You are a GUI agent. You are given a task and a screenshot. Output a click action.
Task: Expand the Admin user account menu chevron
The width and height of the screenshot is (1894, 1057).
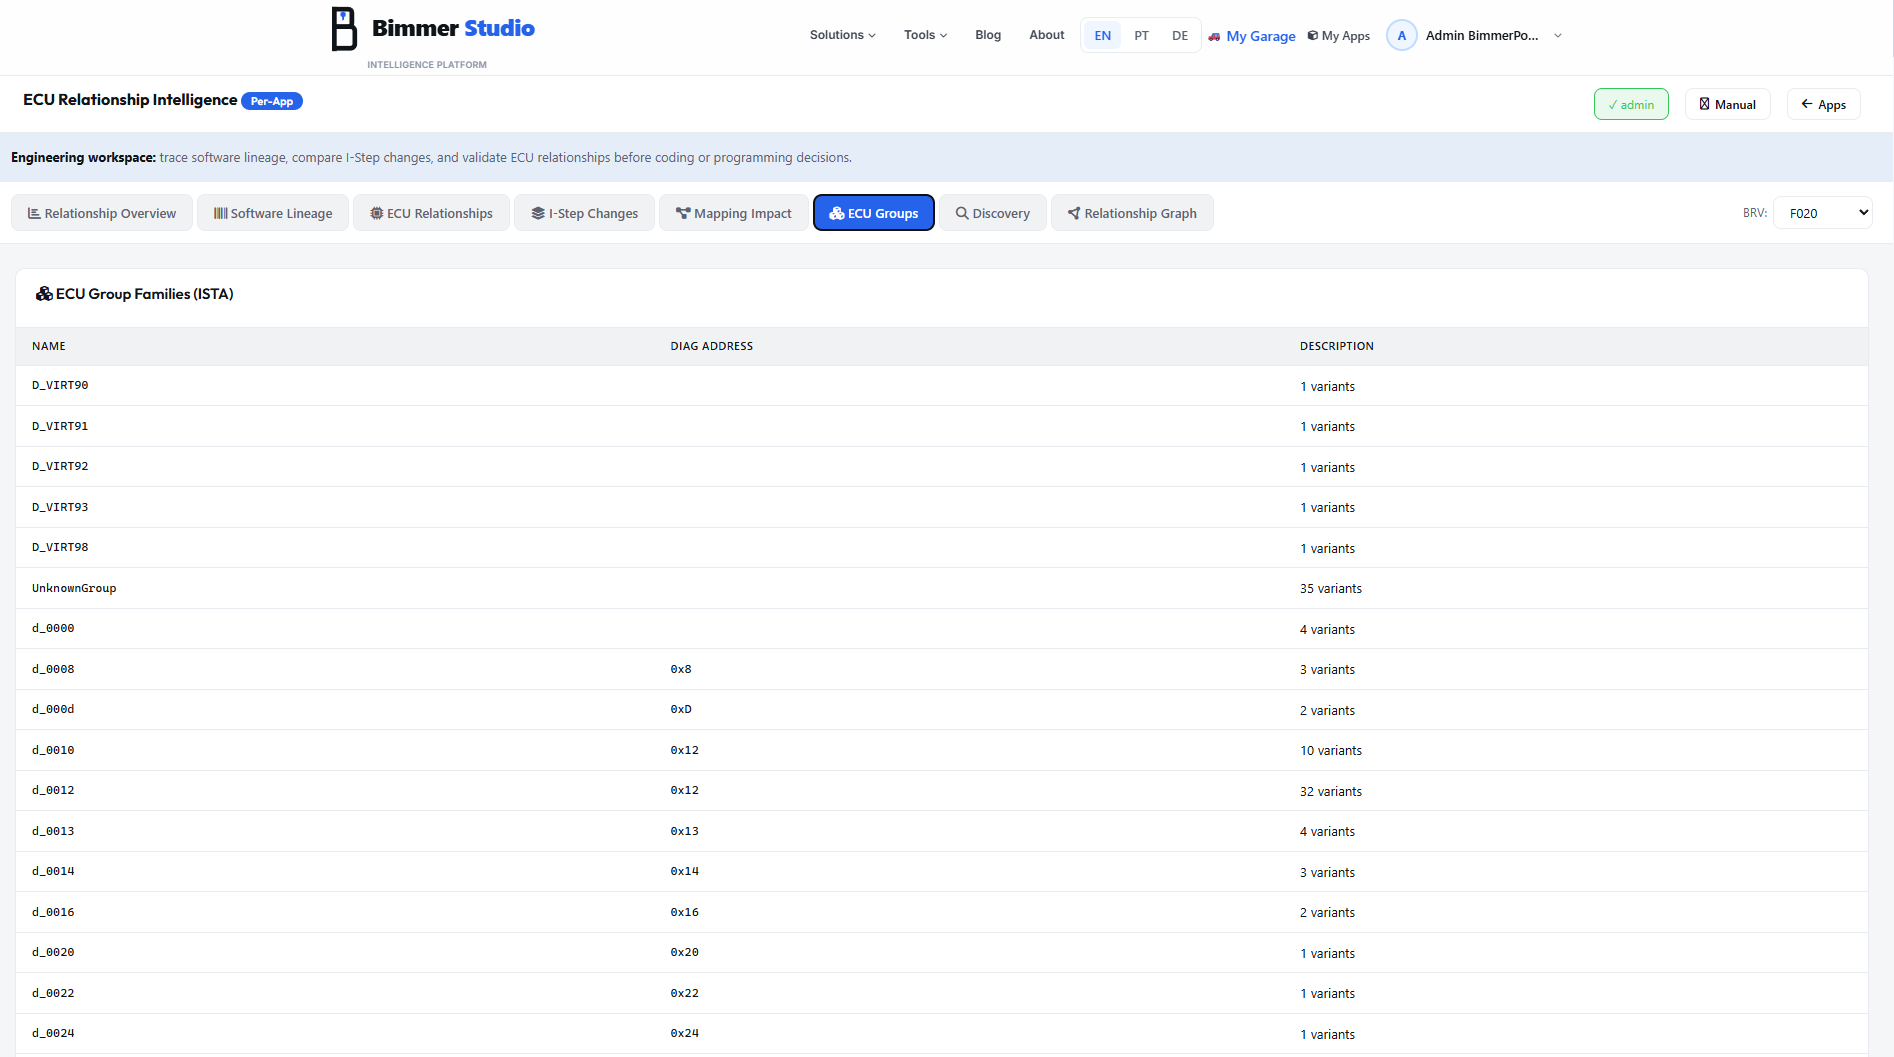(x=1557, y=36)
